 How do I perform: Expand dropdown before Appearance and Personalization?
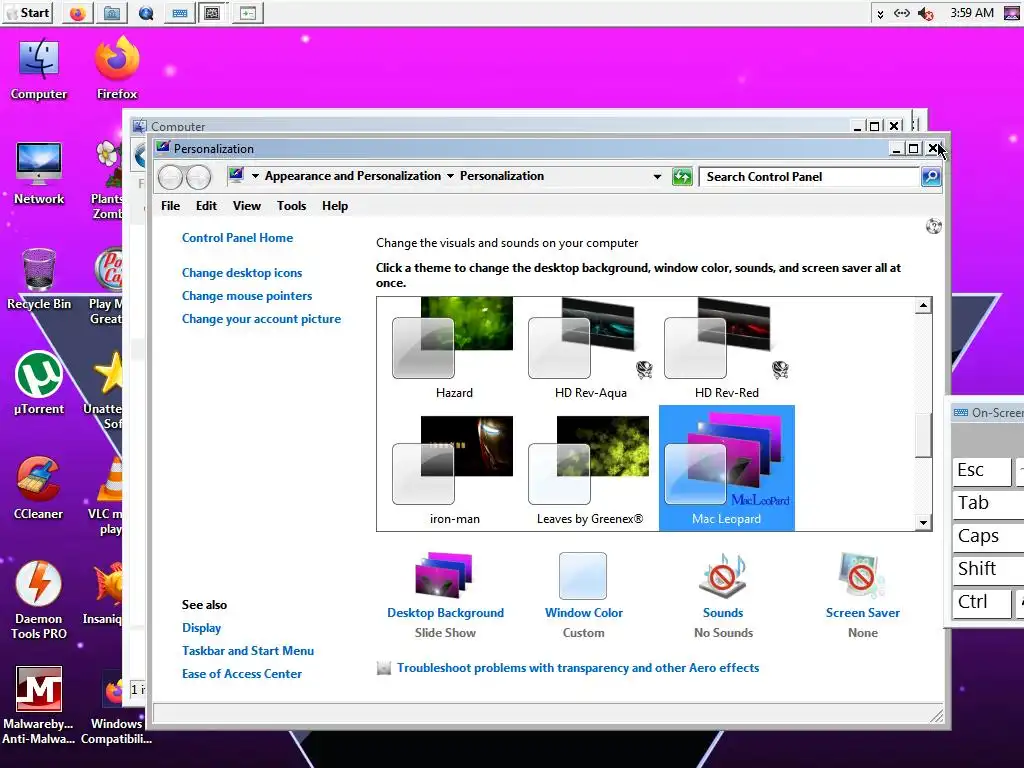(x=255, y=176)
